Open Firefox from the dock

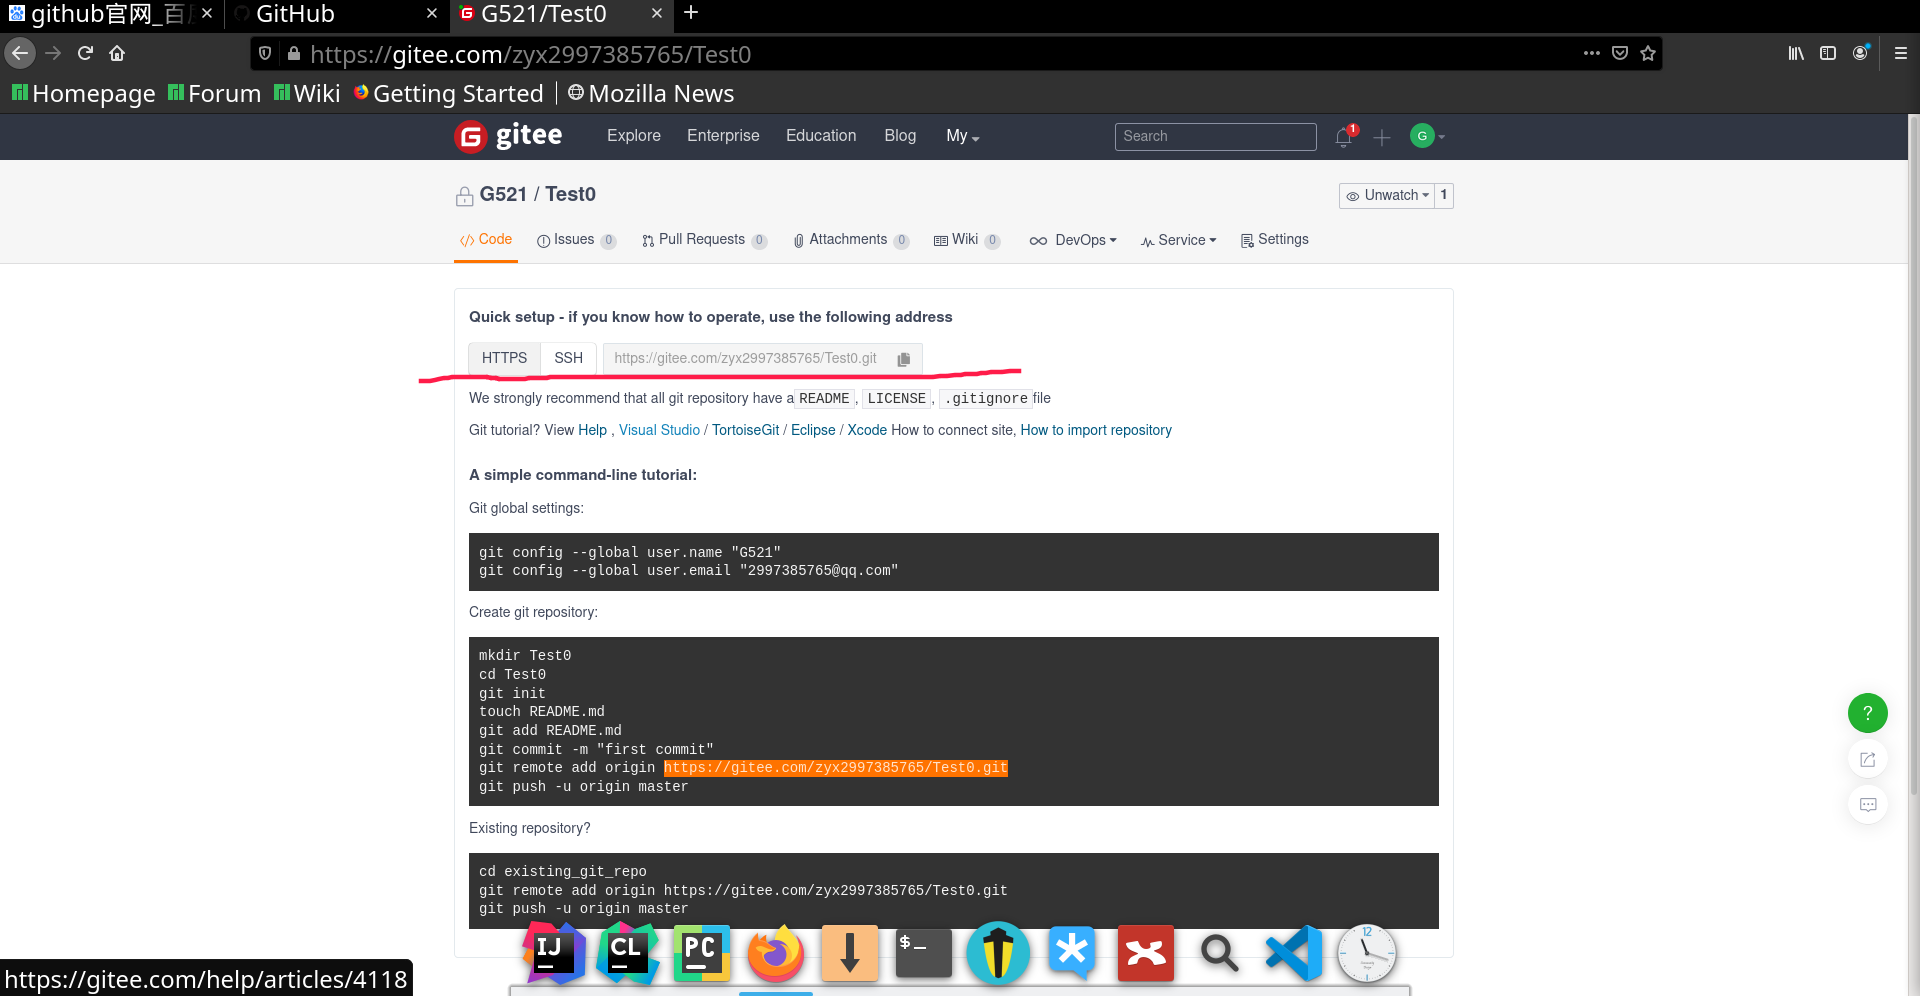pyautogui.click(x=775, y=953)
